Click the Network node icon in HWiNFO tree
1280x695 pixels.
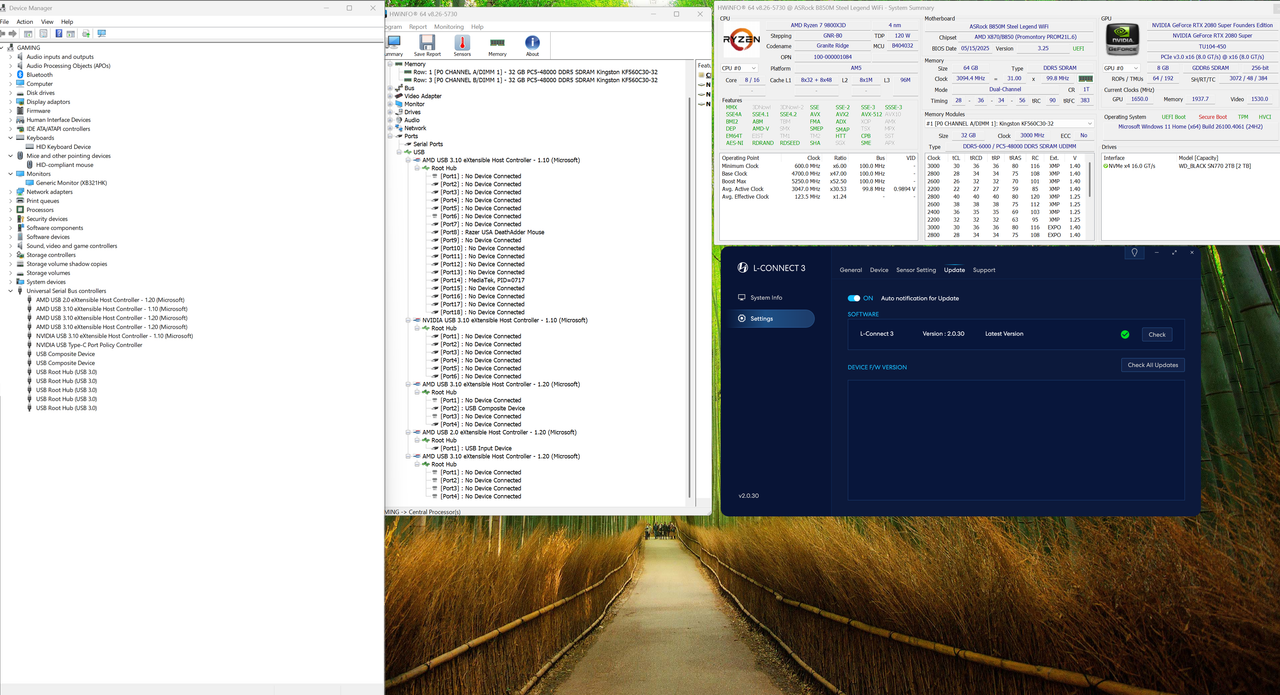tap(399, 128)
